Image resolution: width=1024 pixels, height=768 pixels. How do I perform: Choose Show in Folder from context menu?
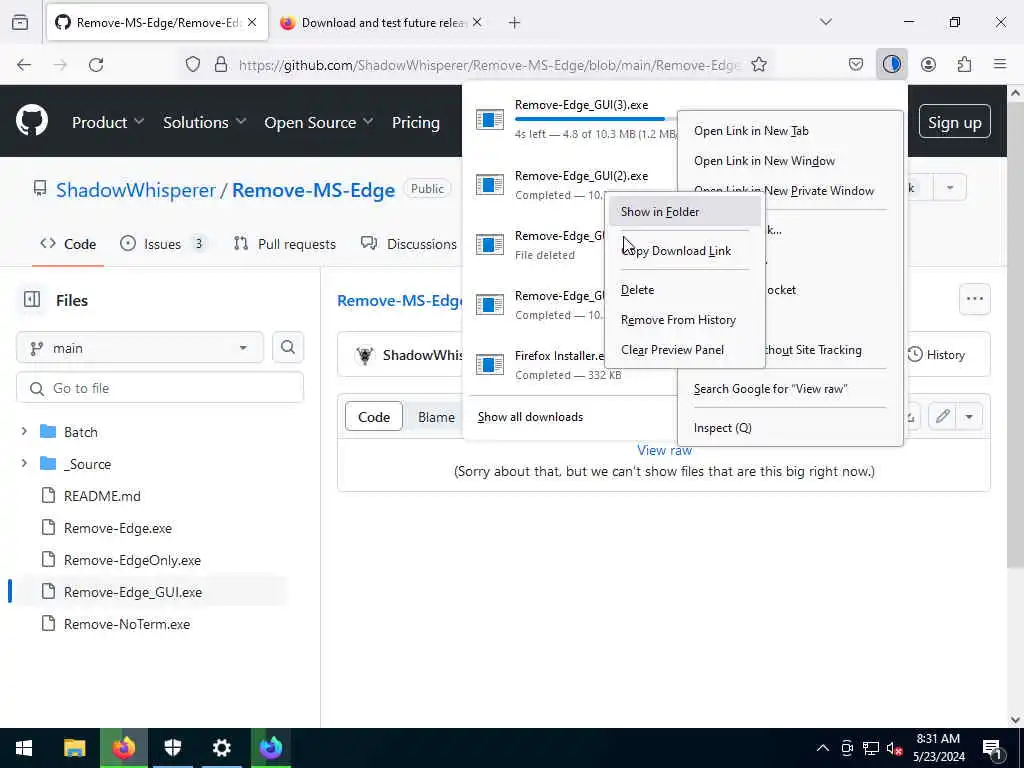point(684,212)
